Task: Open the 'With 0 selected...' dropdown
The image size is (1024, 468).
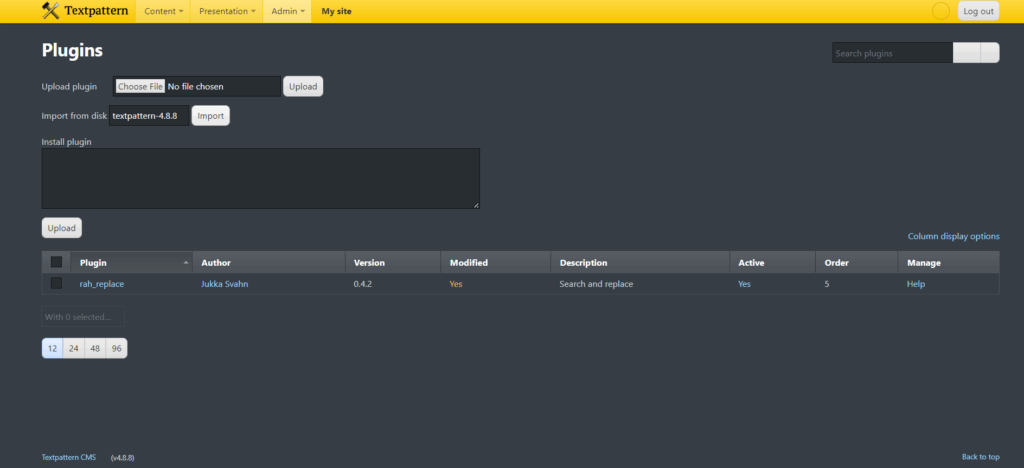Action: coord(83,317)
